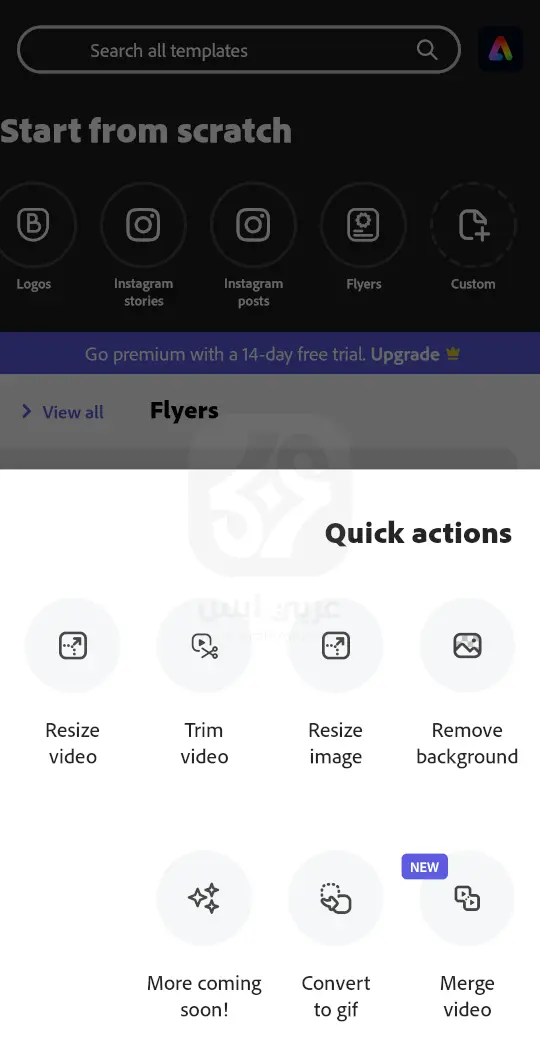The image size is (540, 1057).
Task: Select the Trim video action icon
Action: [204, 646]
